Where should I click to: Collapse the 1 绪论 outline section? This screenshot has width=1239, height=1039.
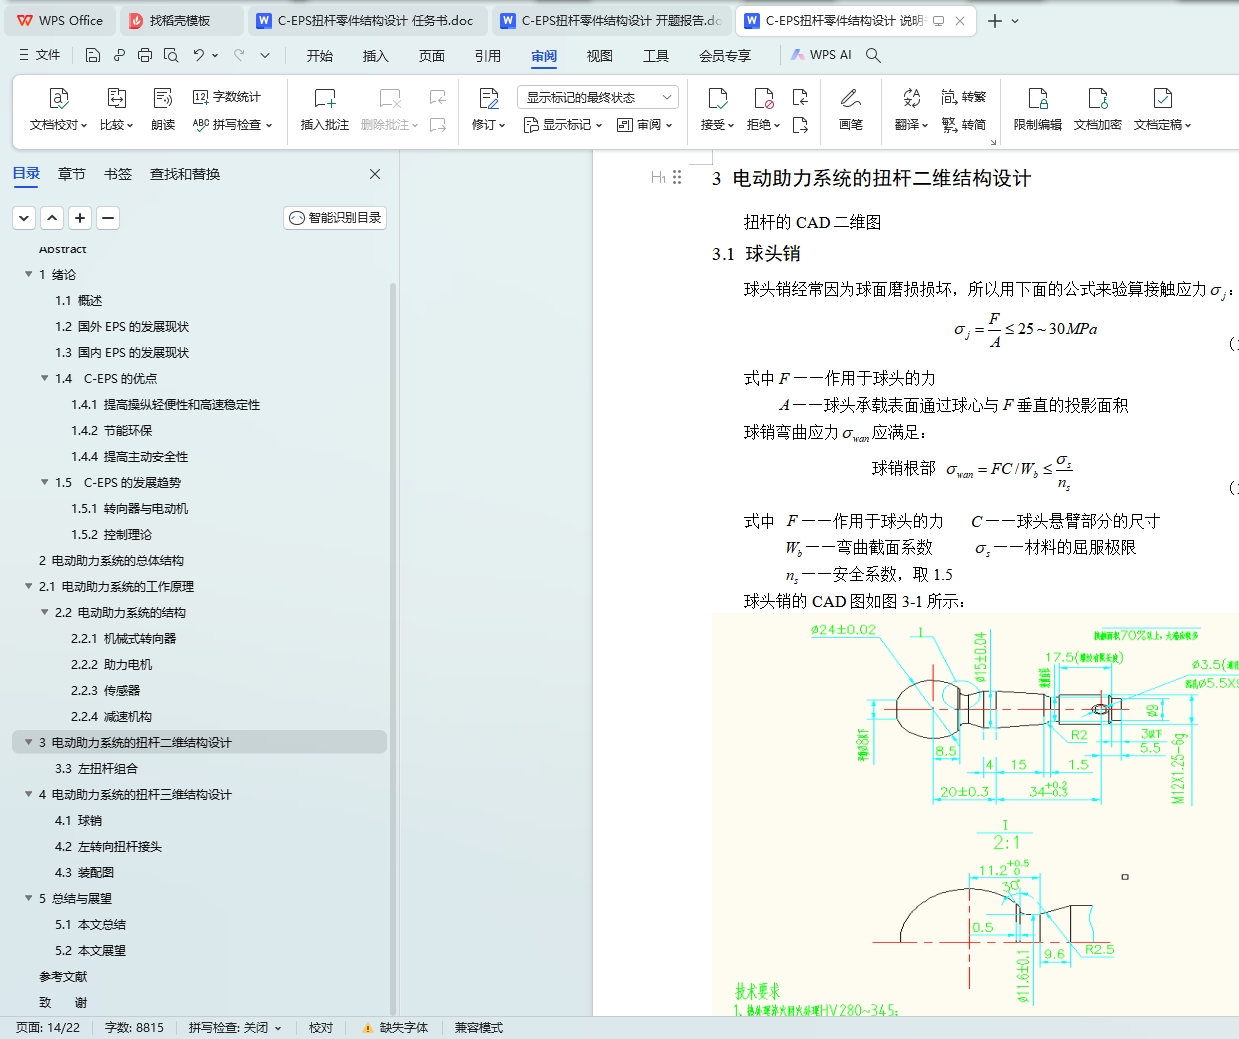29,274
